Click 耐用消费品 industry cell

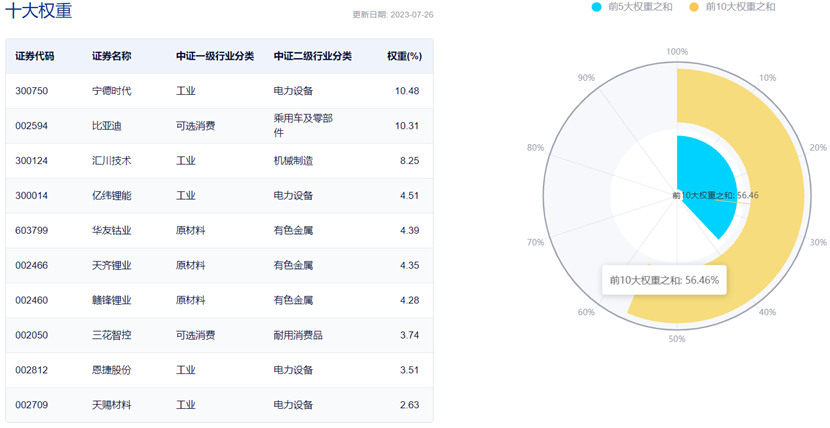[298, 335]
